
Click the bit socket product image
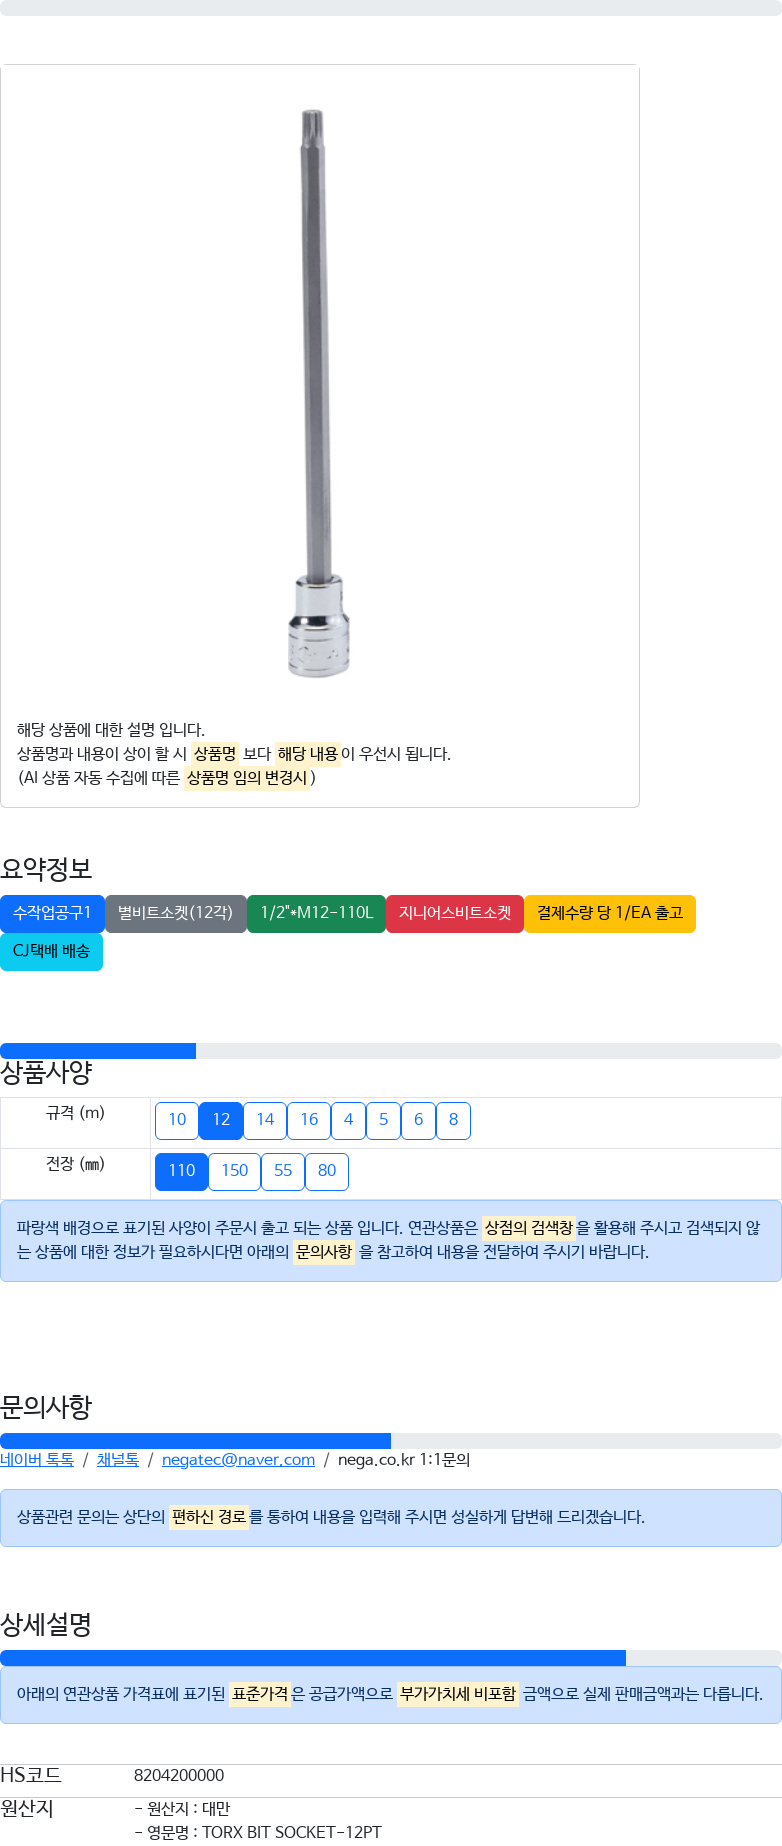tap(318, 393)
